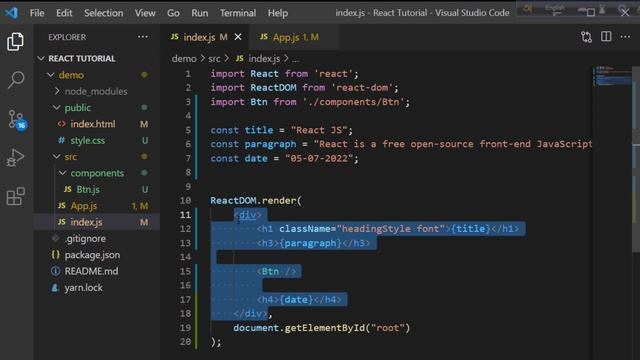
Task: Click the './components/Btn' import path
Action: (x=353, y=102)
